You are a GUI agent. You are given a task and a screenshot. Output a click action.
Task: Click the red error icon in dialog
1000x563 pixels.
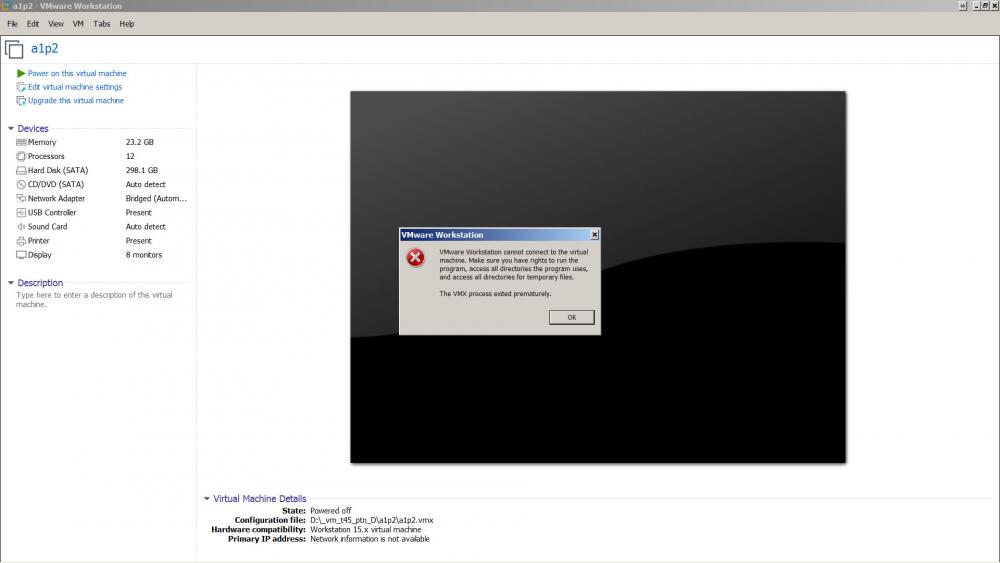coord(415,258)
